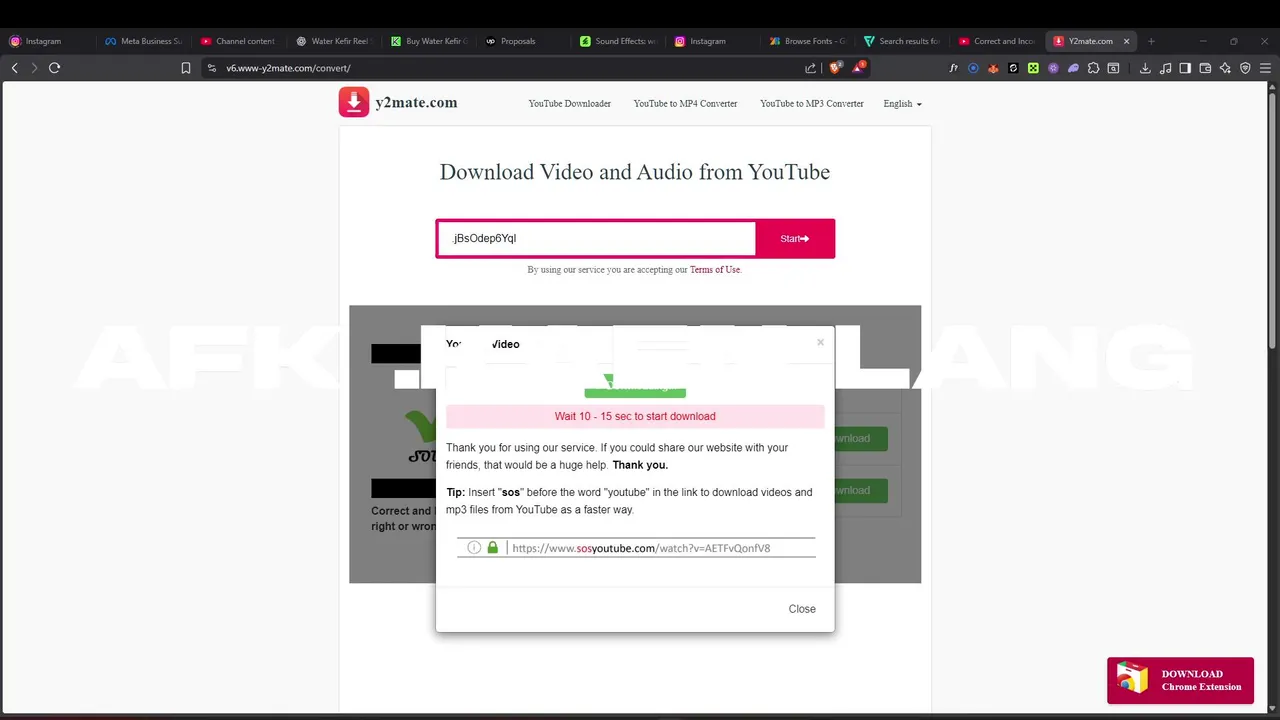
Task: Click the page vertical scrollbar
Action: (1273, 220)
